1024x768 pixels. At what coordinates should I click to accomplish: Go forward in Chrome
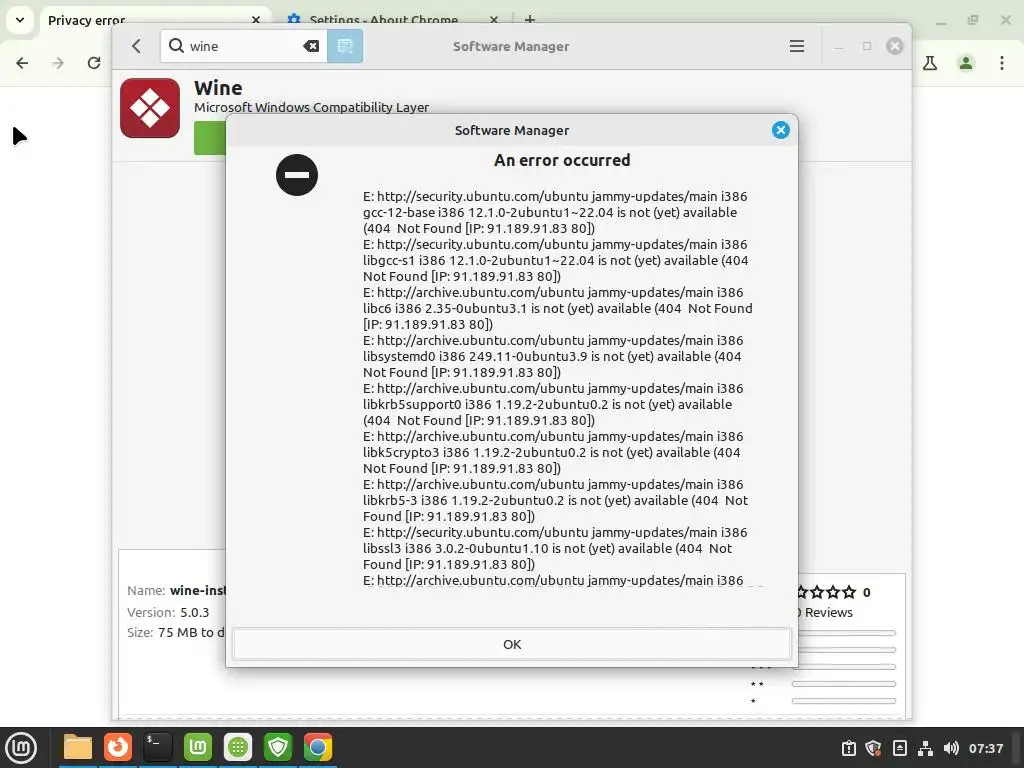(x=58, y=63)
